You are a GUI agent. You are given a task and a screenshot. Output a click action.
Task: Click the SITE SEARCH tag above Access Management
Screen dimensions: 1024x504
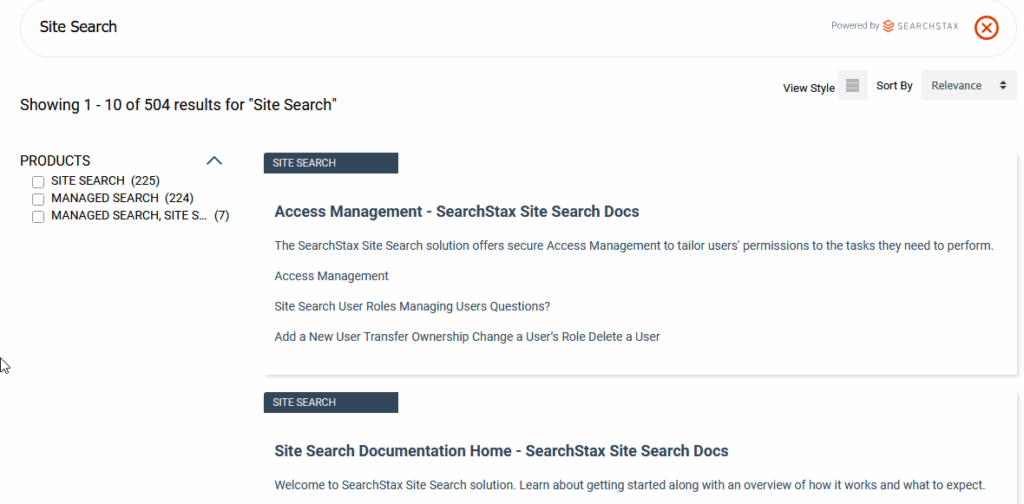pos(330,163)
